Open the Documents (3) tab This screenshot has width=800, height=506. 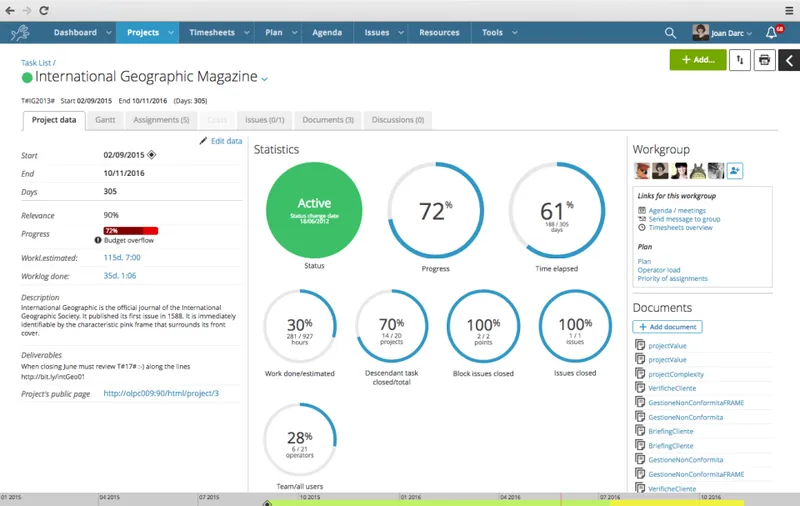click(328, 120)
